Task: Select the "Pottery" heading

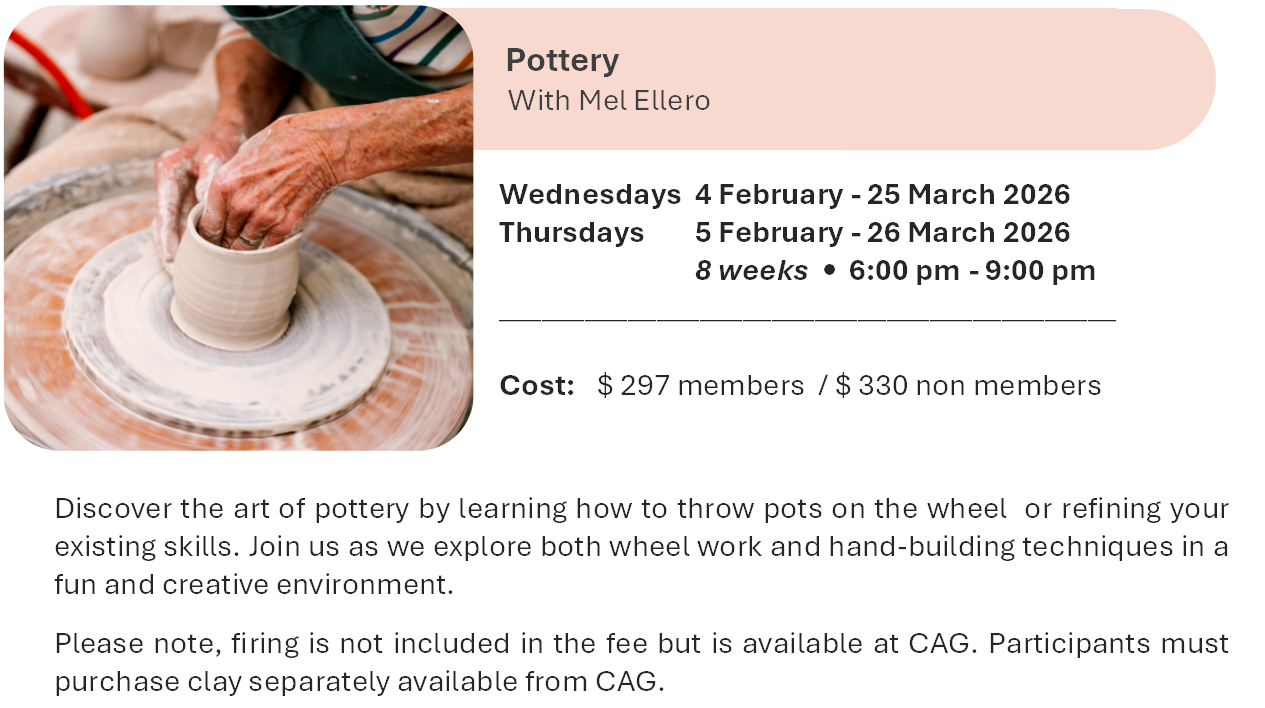Action: tap(562, 61)
